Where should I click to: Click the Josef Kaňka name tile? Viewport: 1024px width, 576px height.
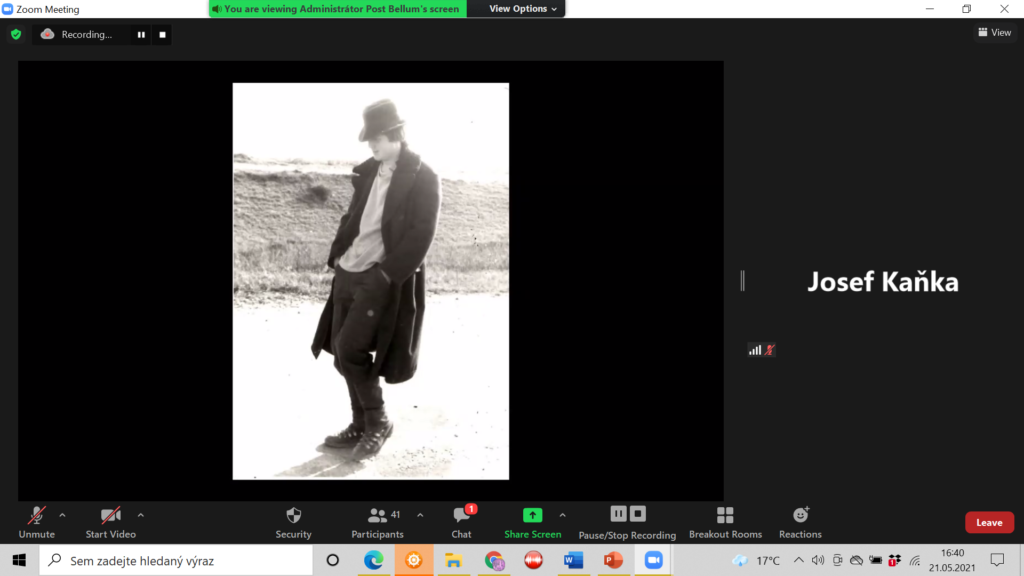(883, 281)
